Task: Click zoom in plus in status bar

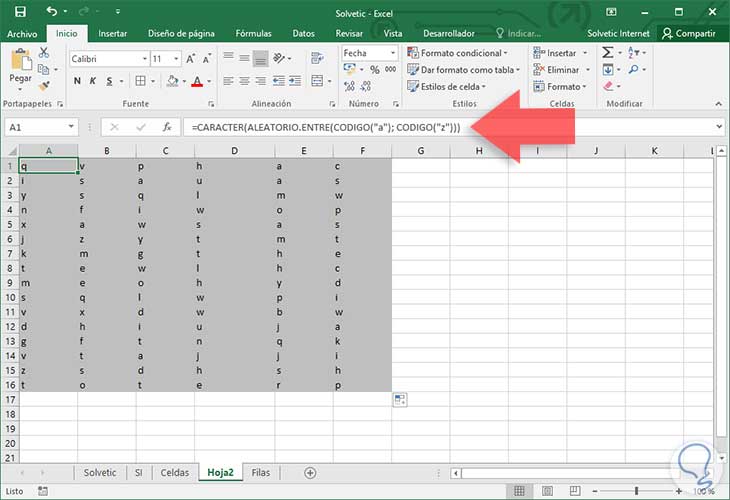Action: pos(679,491)
